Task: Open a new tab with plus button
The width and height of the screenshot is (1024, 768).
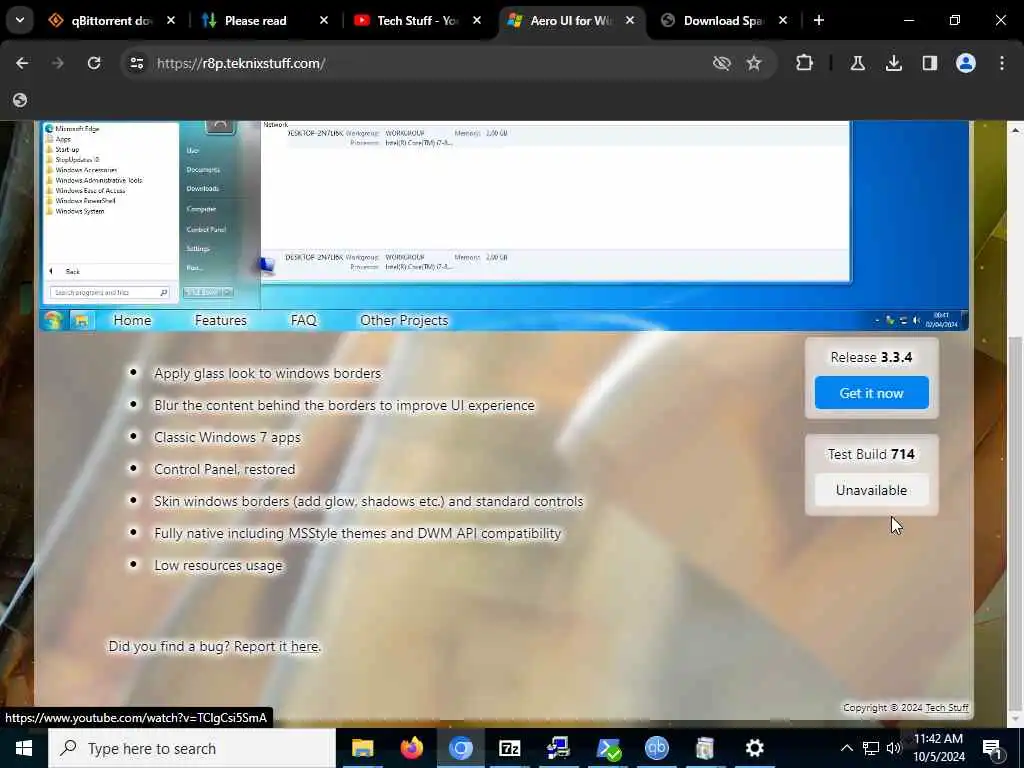Action: pos(818,20)
